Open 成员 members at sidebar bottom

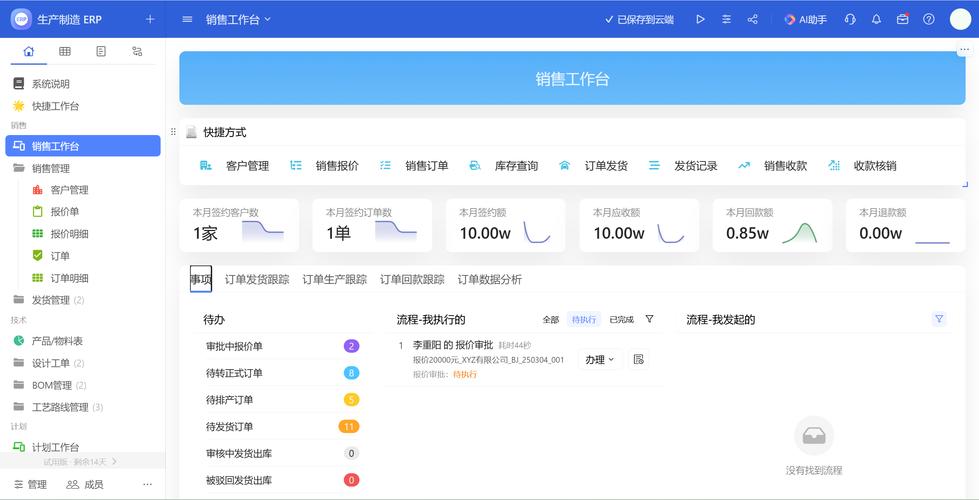point(85,484)
